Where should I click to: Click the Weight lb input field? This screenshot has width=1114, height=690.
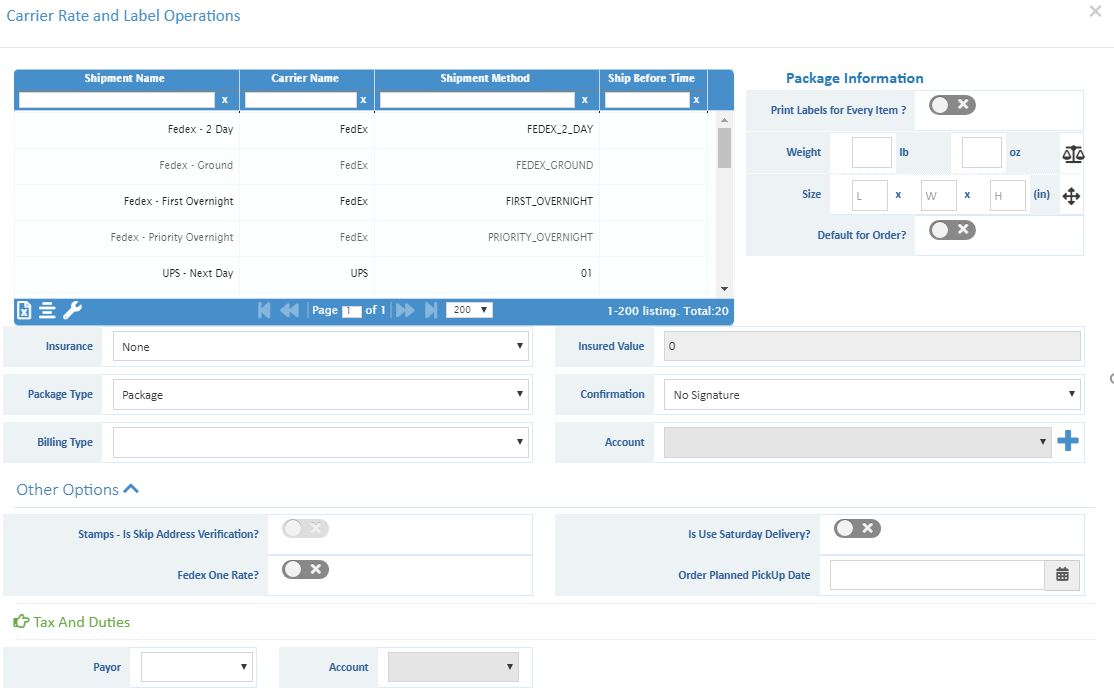(871, 153)
